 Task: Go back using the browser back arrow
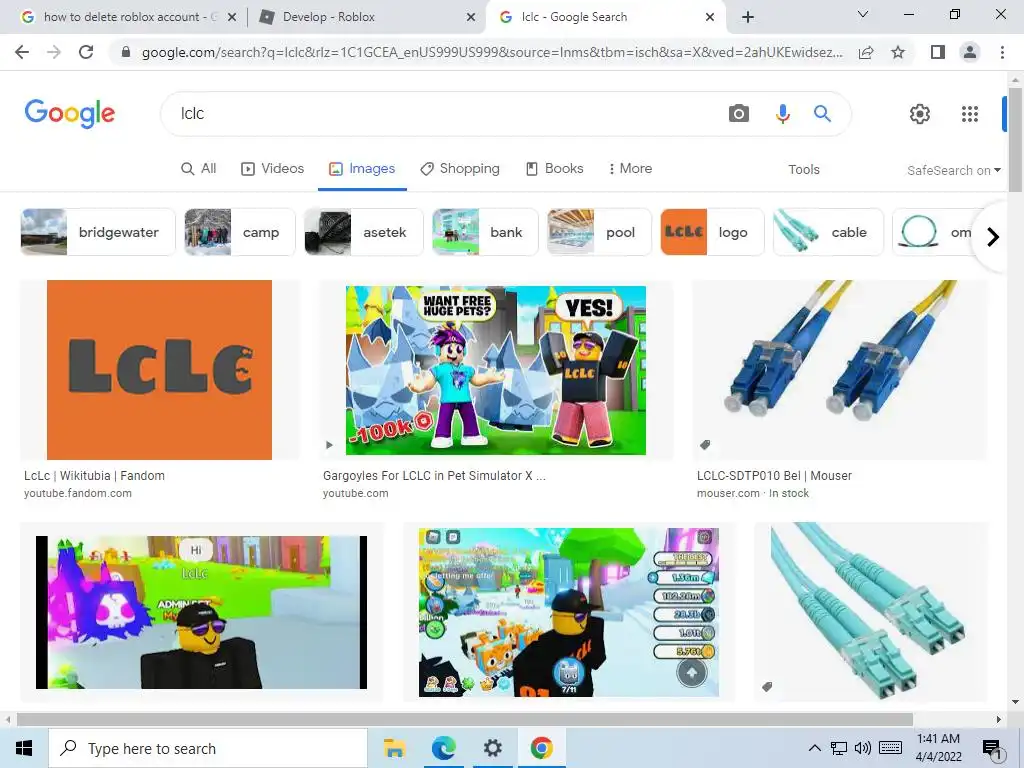pyautogui.click(x=22, y=52)
